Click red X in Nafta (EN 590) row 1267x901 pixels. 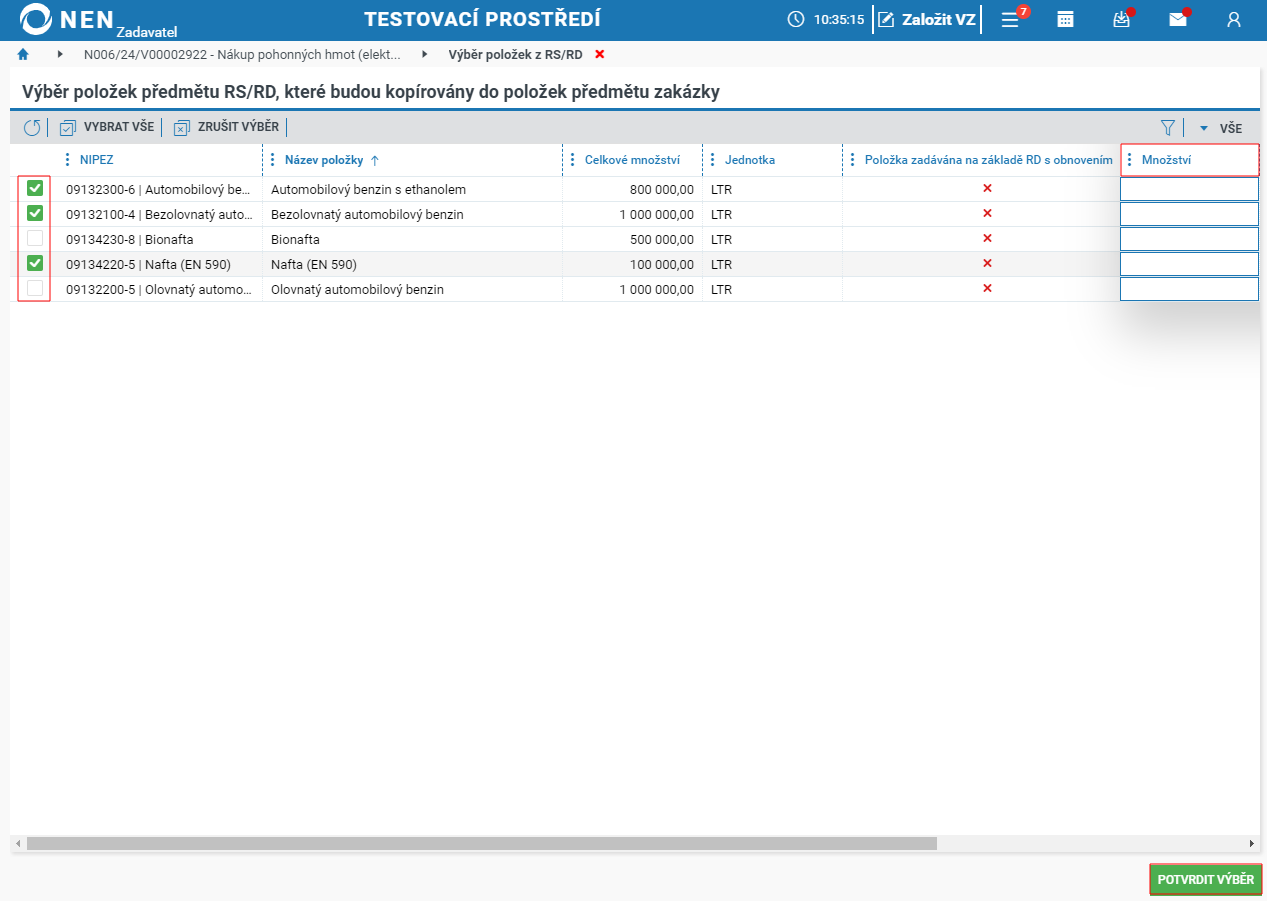[x=987, y=263]
